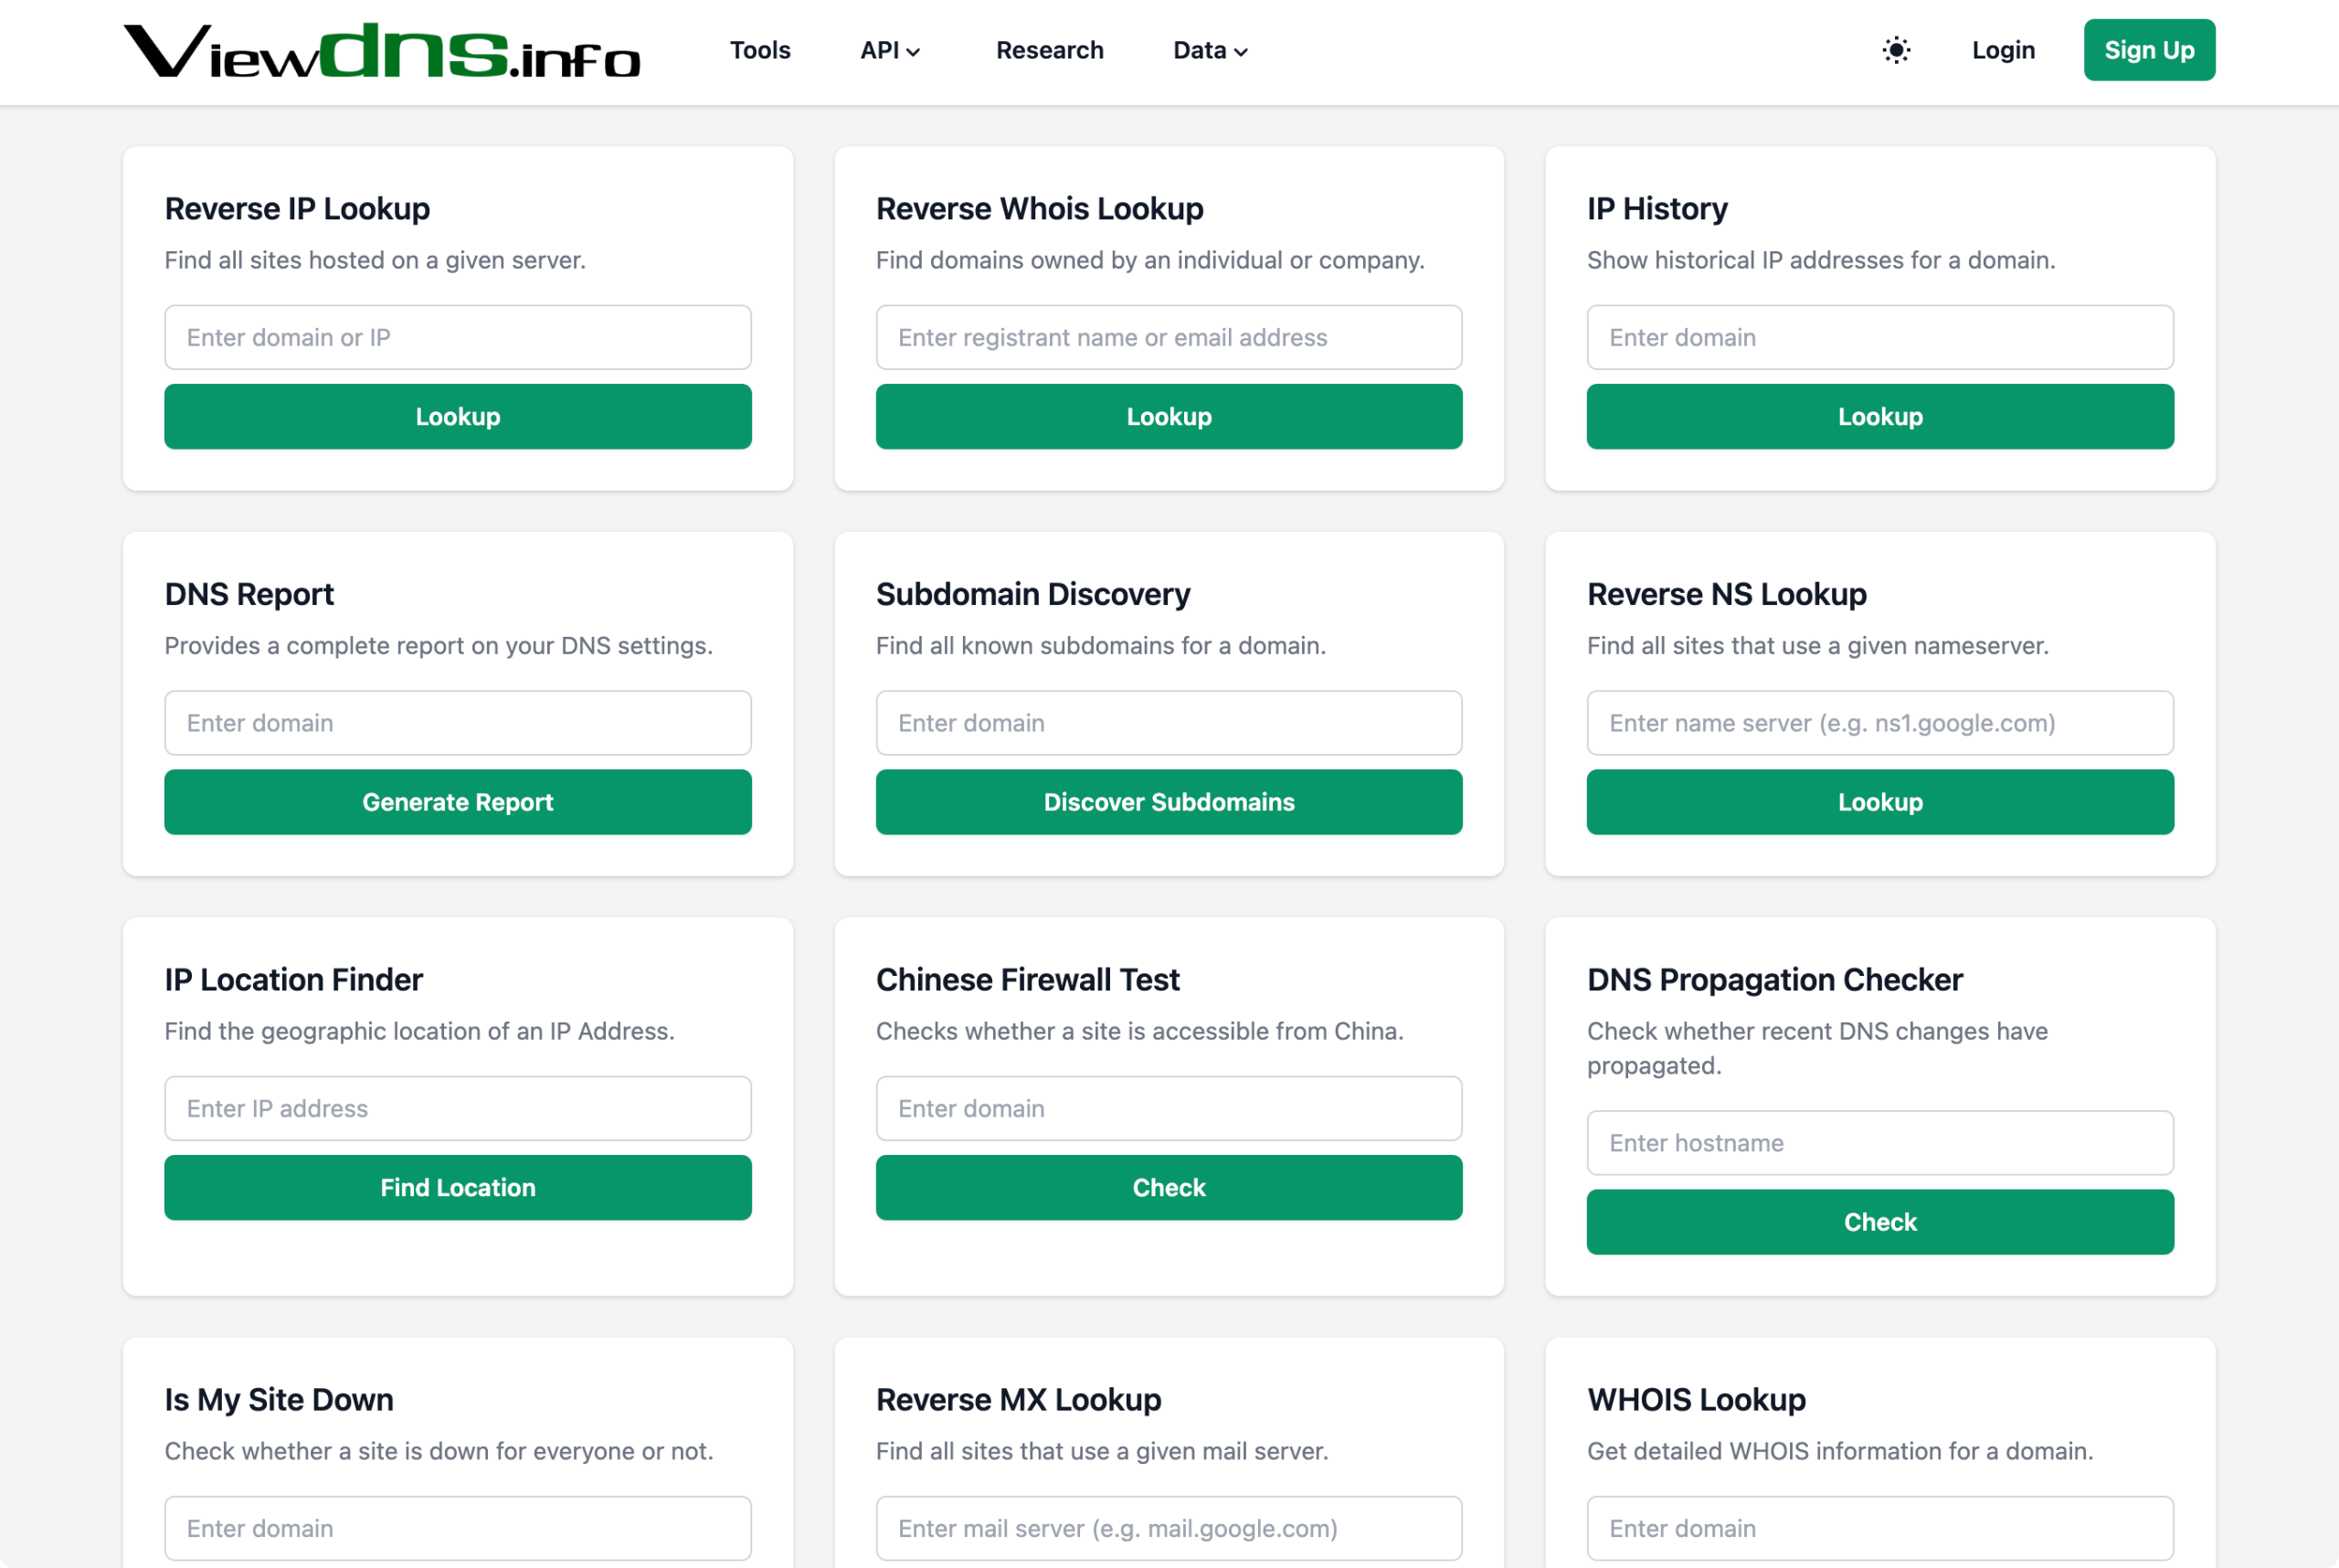Focus the DNS Report domain field
Screen dimensions: 2339x1568
click(458, 723)
